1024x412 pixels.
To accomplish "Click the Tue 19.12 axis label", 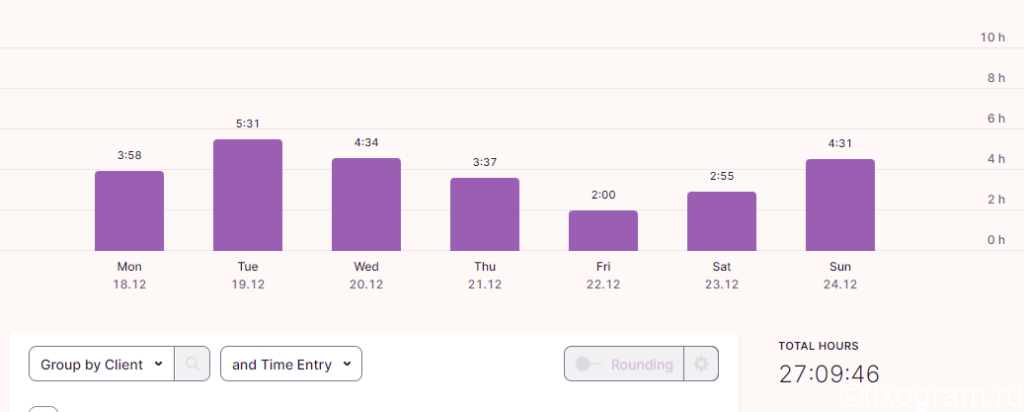I will [x=248, y=276].
